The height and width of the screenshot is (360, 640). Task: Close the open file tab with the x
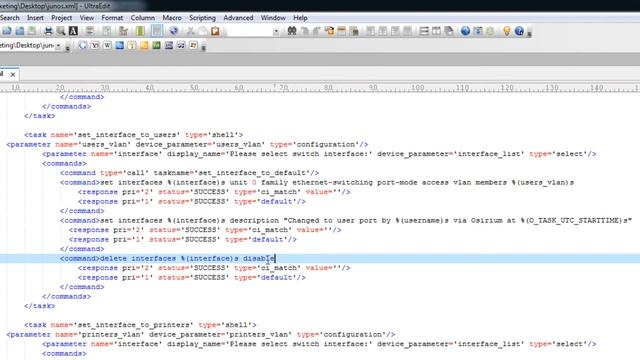coord(13,74)
